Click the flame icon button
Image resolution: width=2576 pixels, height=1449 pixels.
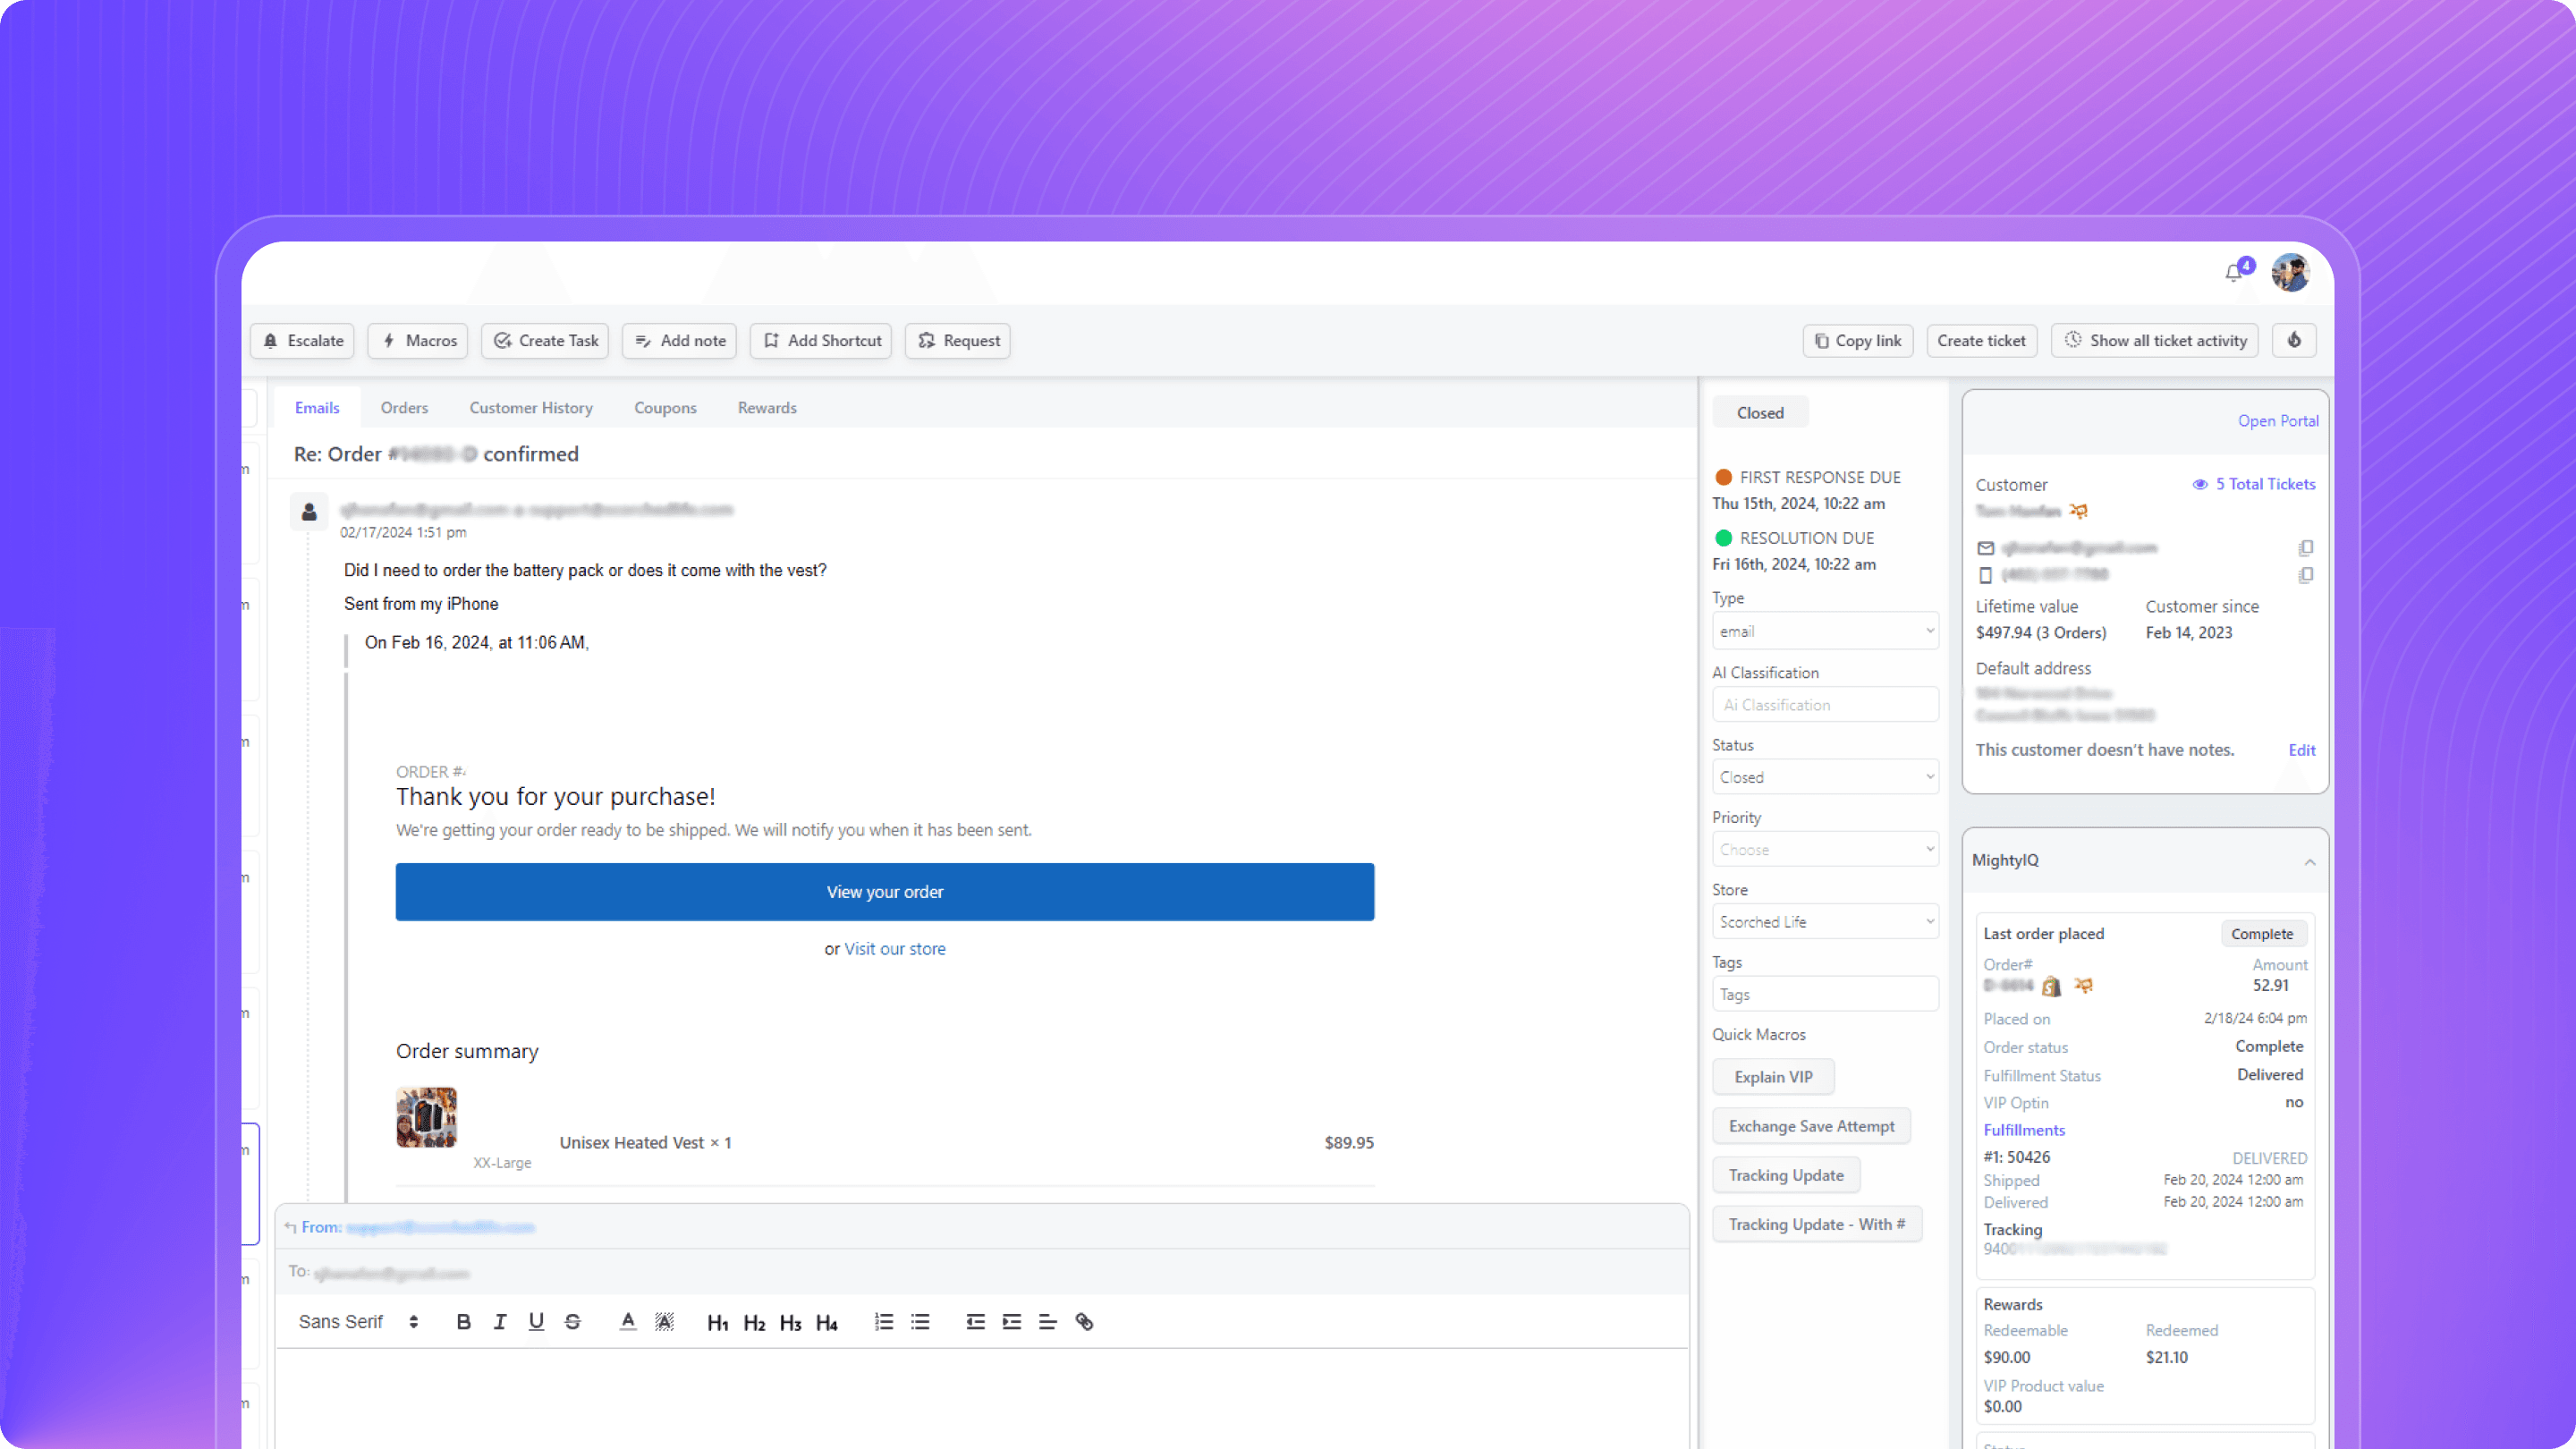[2294, 340]
